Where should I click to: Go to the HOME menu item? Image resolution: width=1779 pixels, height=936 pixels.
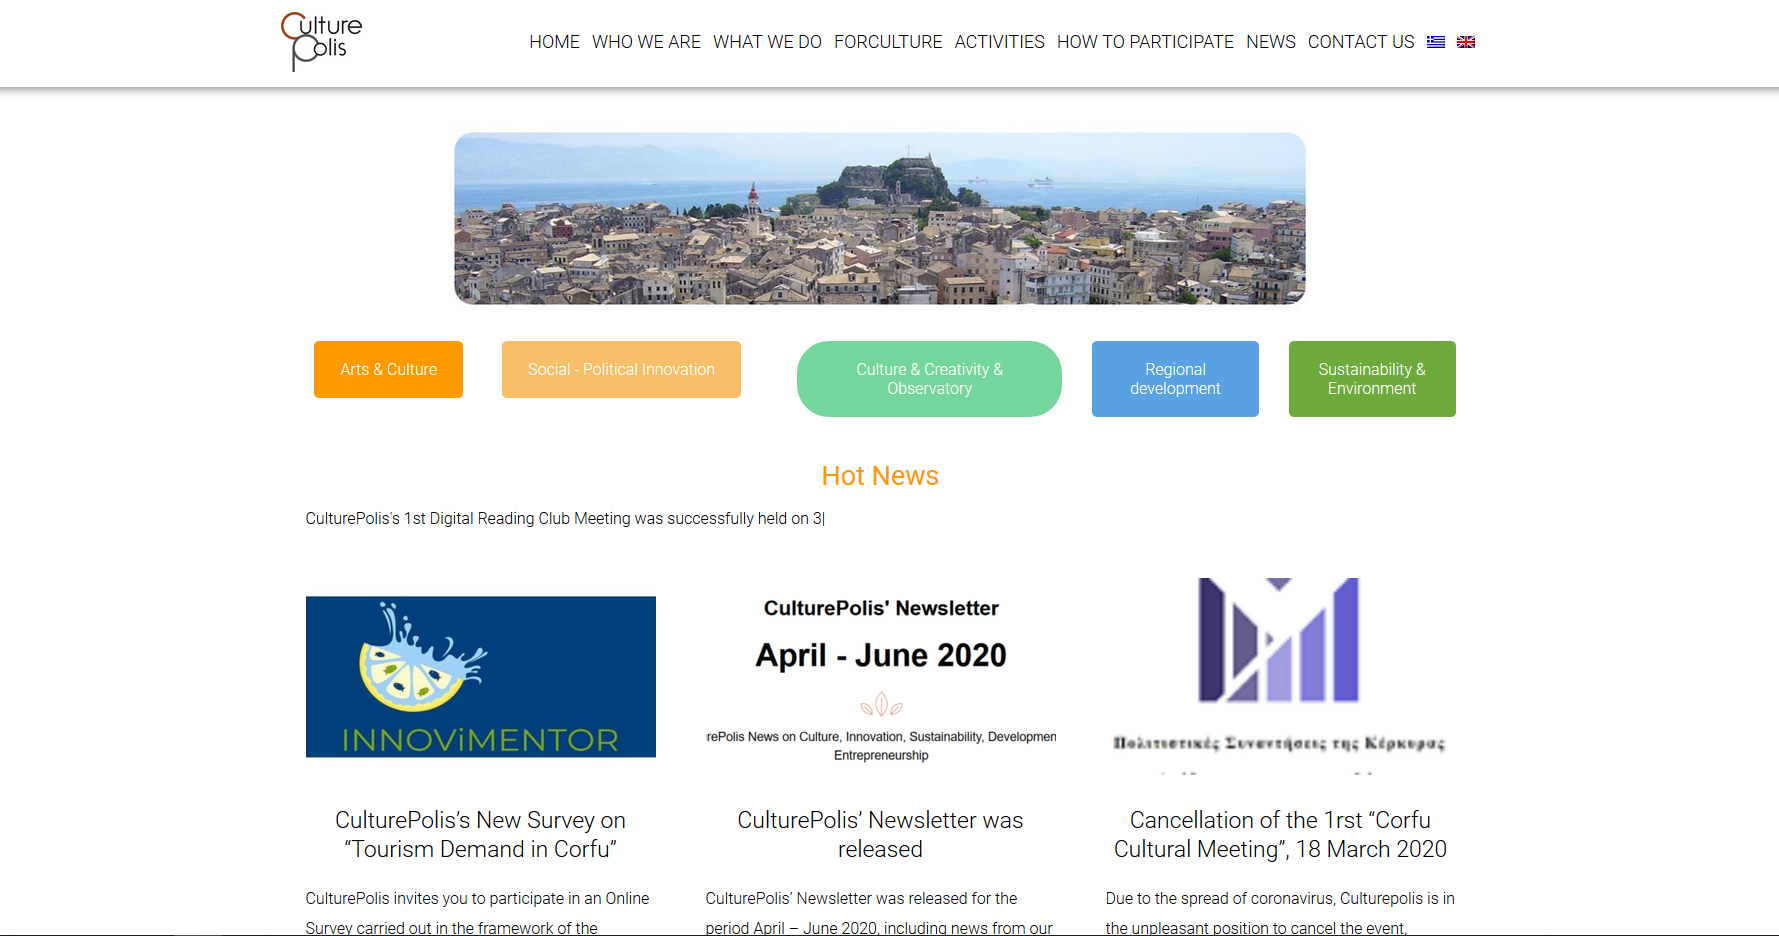(554, 42)
